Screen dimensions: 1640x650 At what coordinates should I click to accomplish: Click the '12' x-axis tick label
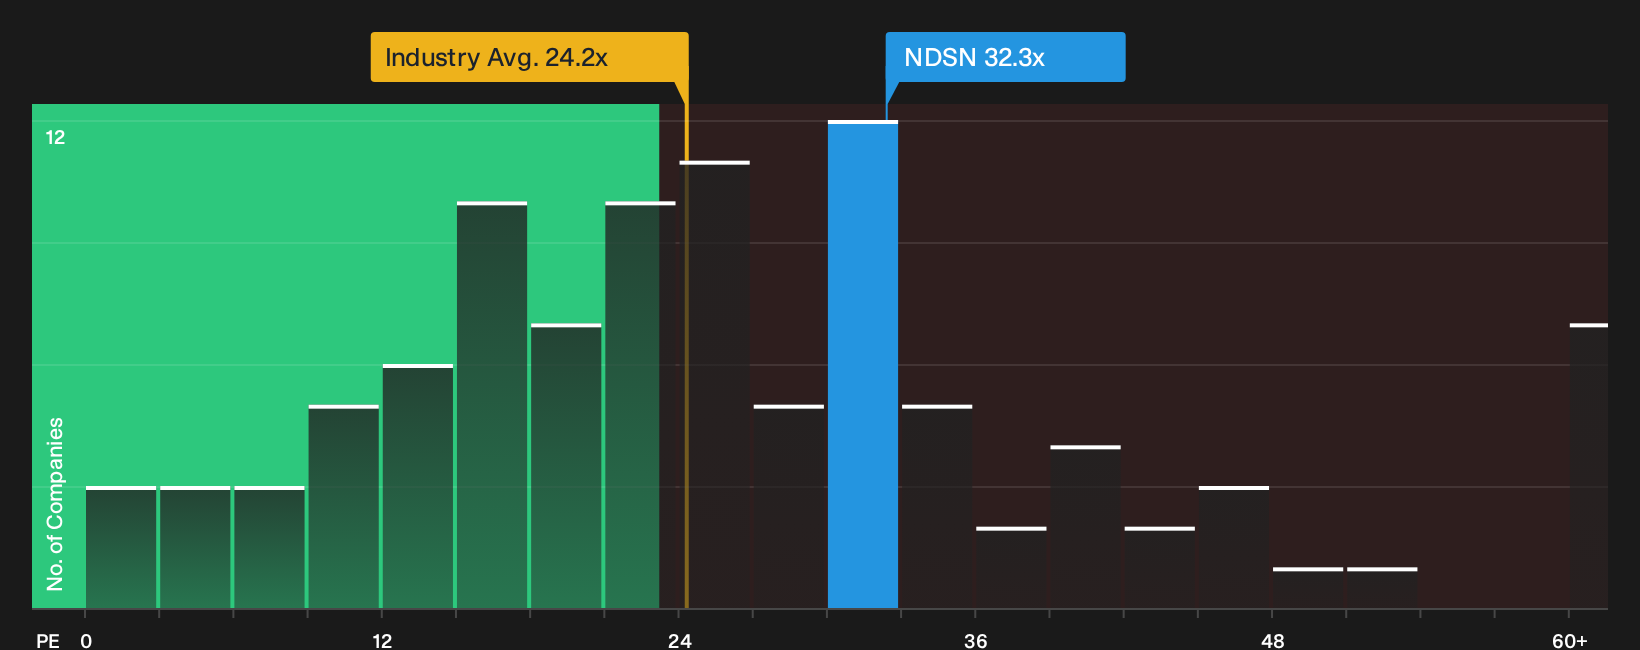[382, 640]
